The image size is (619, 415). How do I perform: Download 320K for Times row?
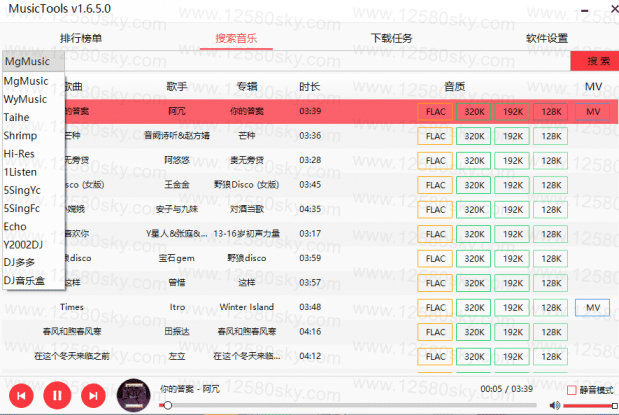(473, 308)
